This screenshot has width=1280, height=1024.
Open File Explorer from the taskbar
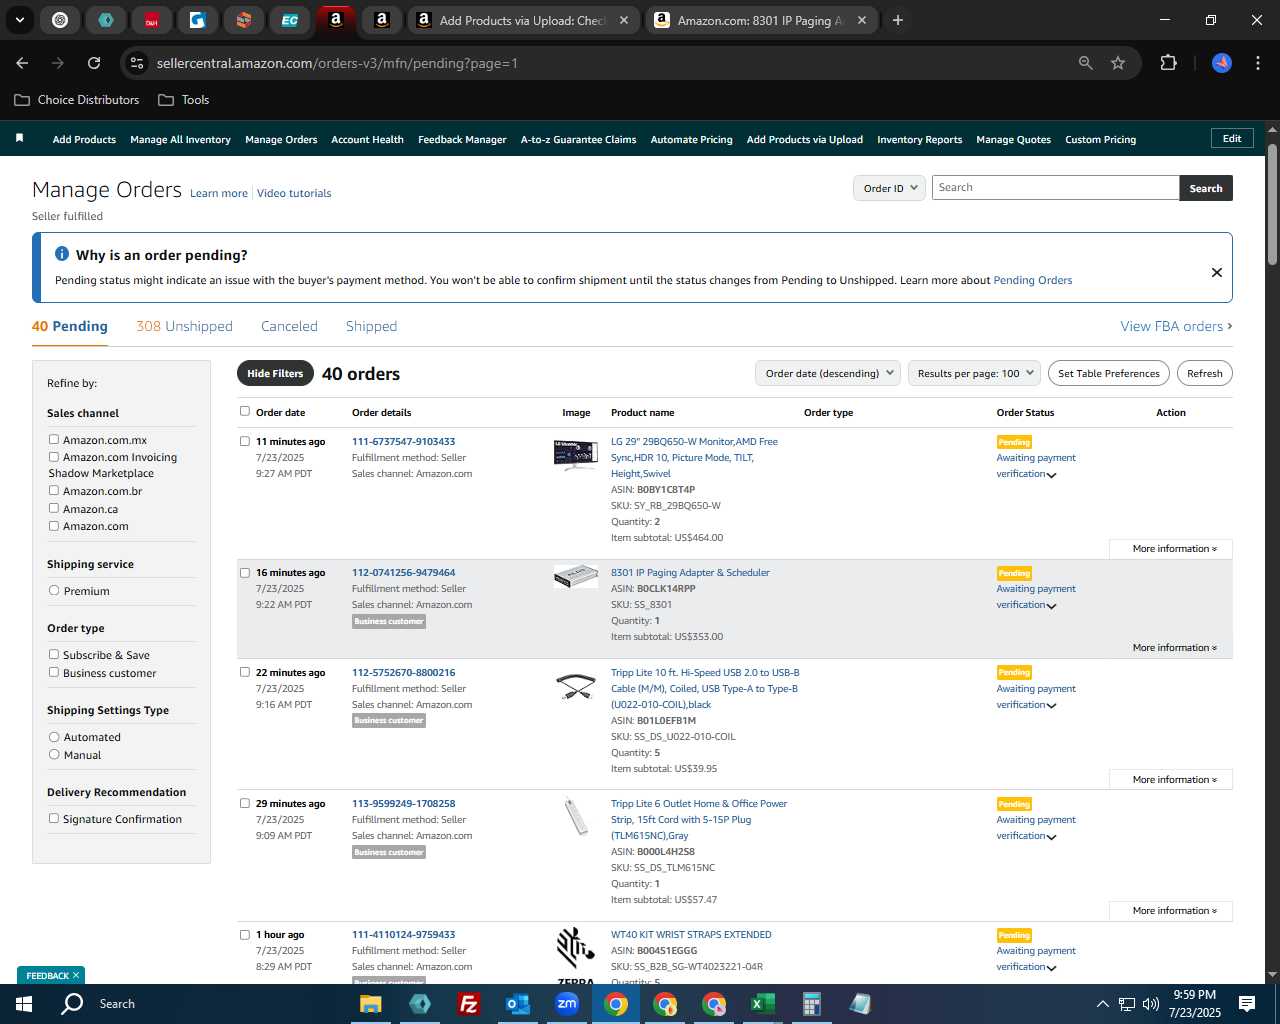370,1004
